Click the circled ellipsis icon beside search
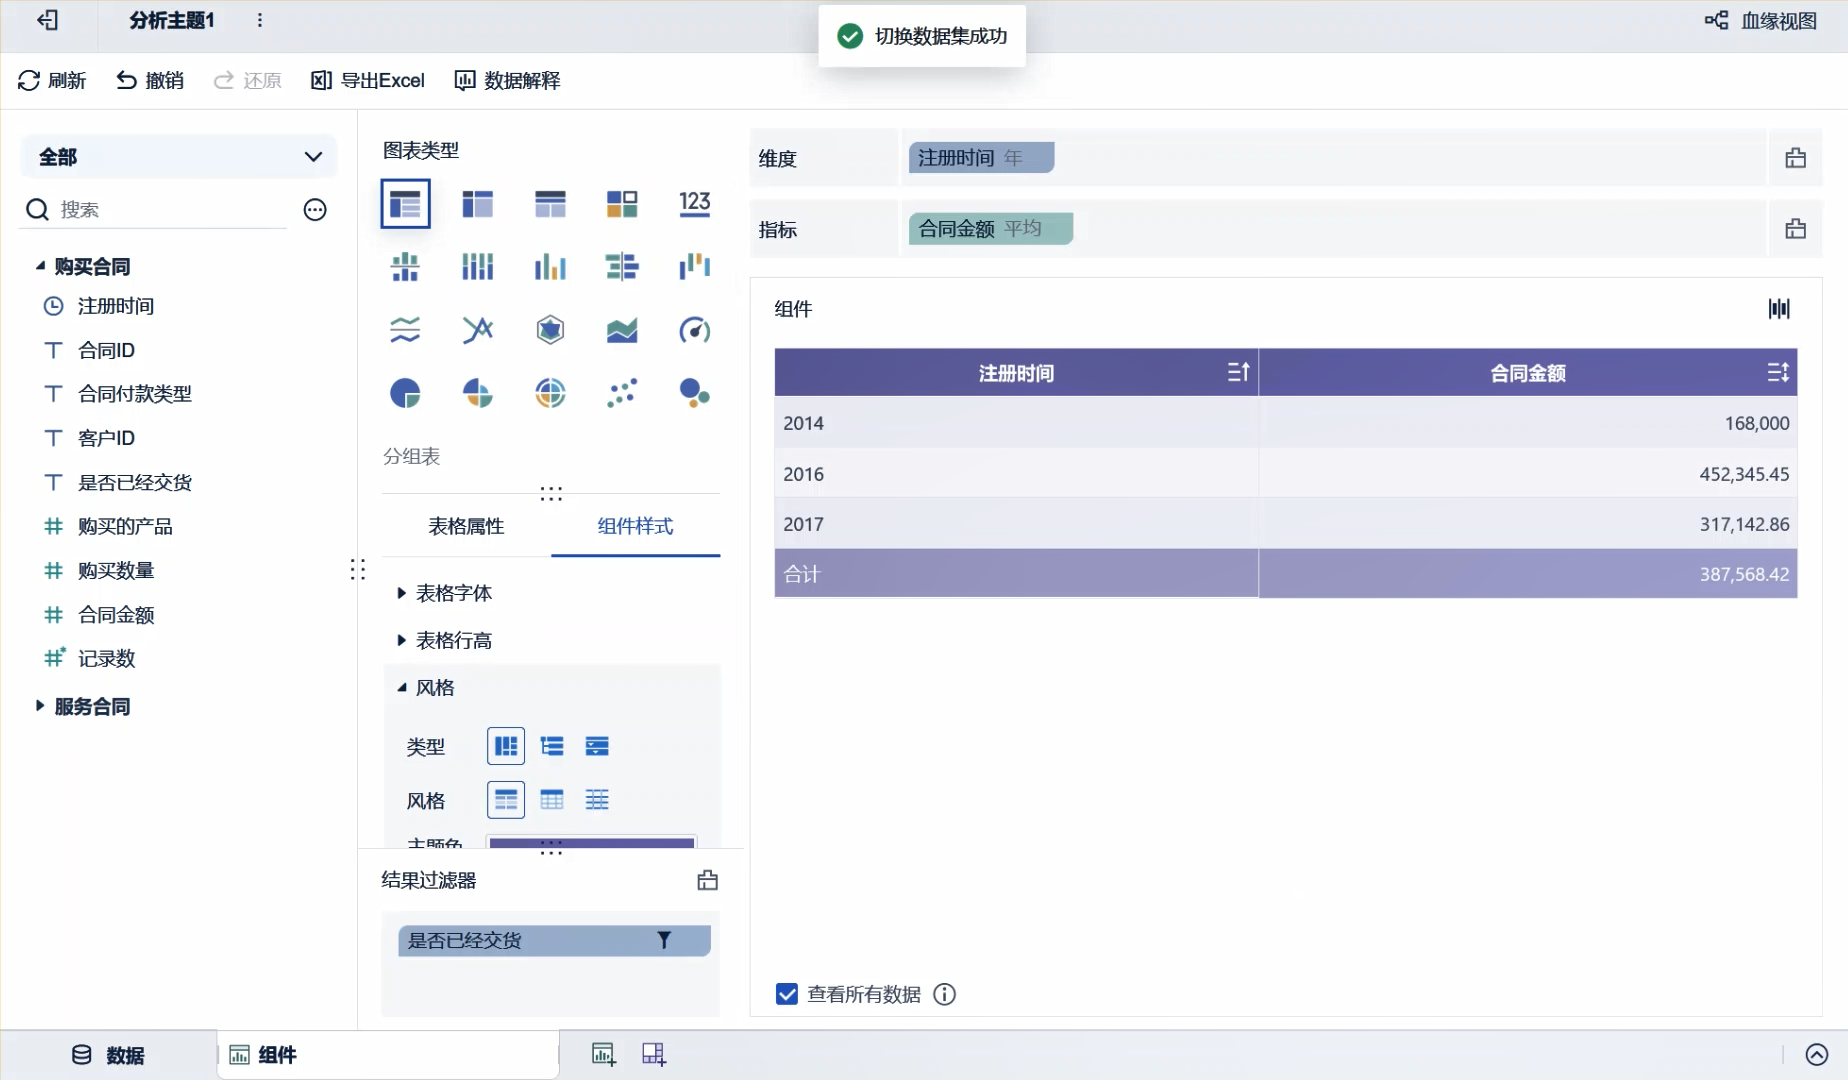This screenshot has width=1848, height=1080. click(x=315, y=210)
